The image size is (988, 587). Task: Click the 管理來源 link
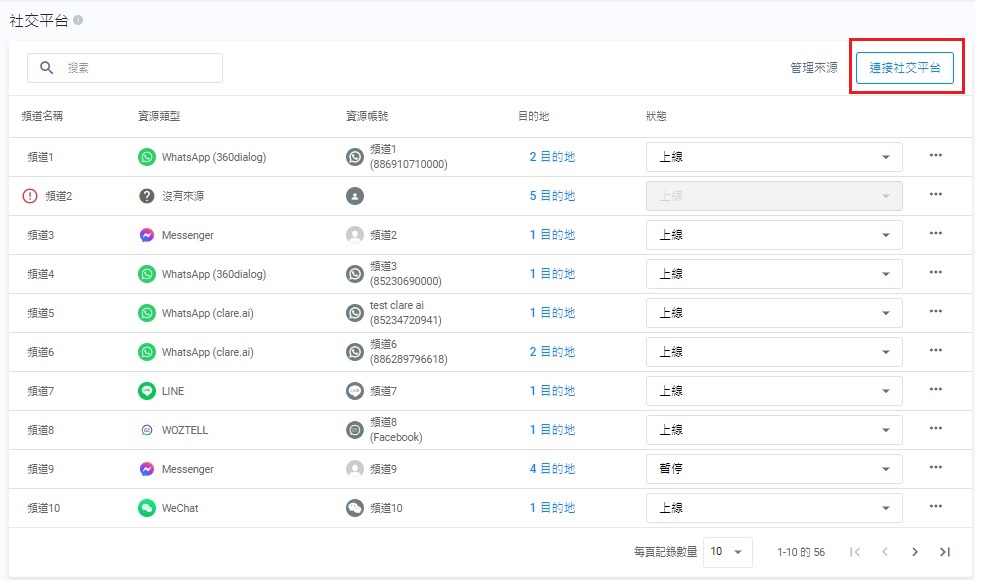813,68
